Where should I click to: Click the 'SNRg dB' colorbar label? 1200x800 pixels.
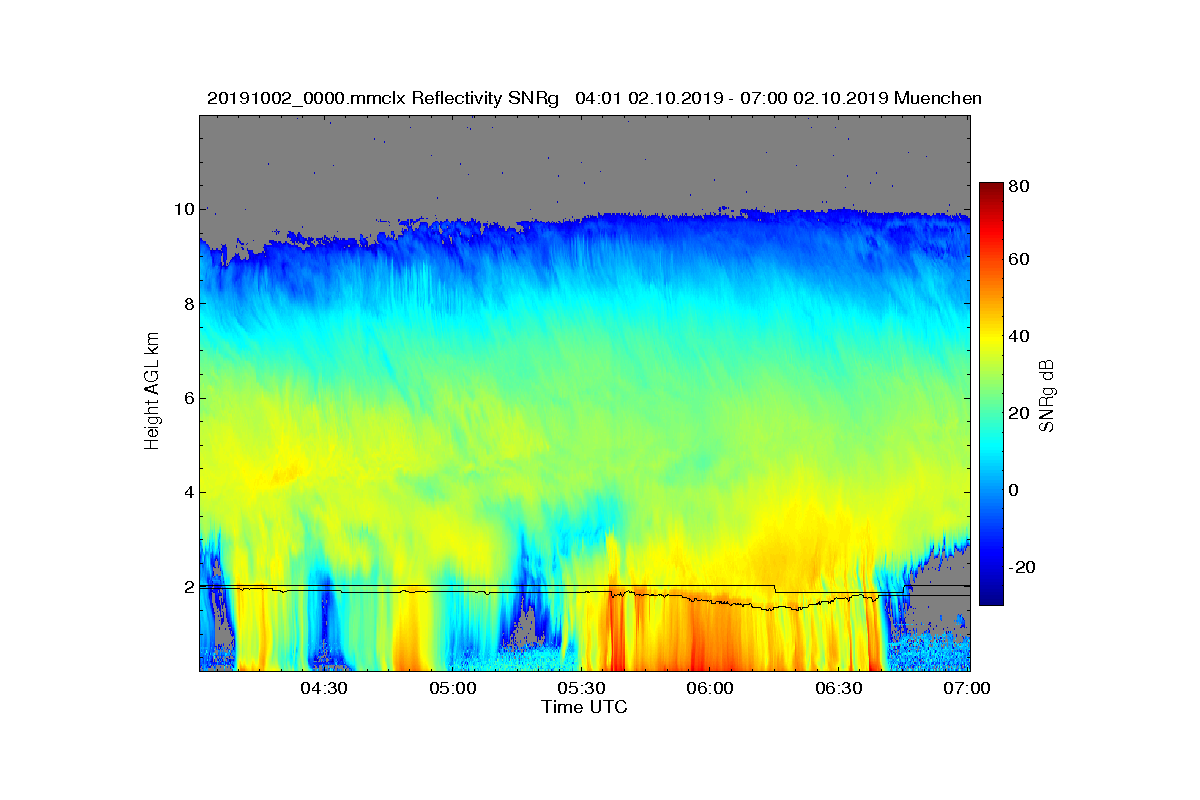[x=1047, y=396]
